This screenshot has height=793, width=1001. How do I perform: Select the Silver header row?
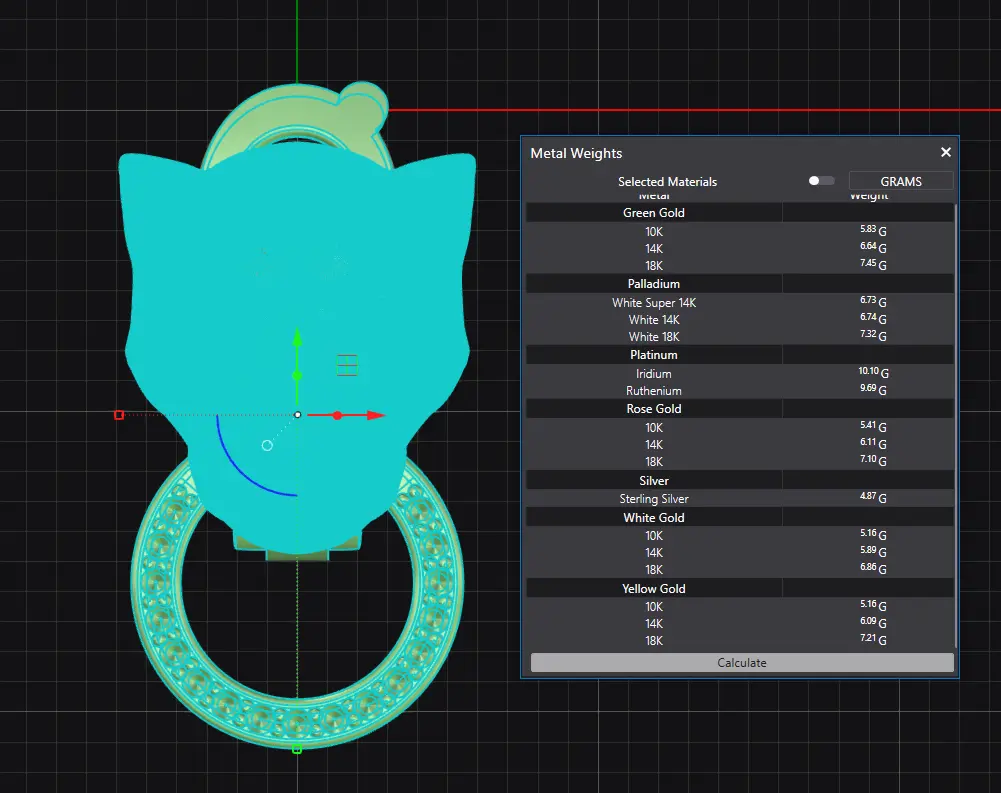739,480
